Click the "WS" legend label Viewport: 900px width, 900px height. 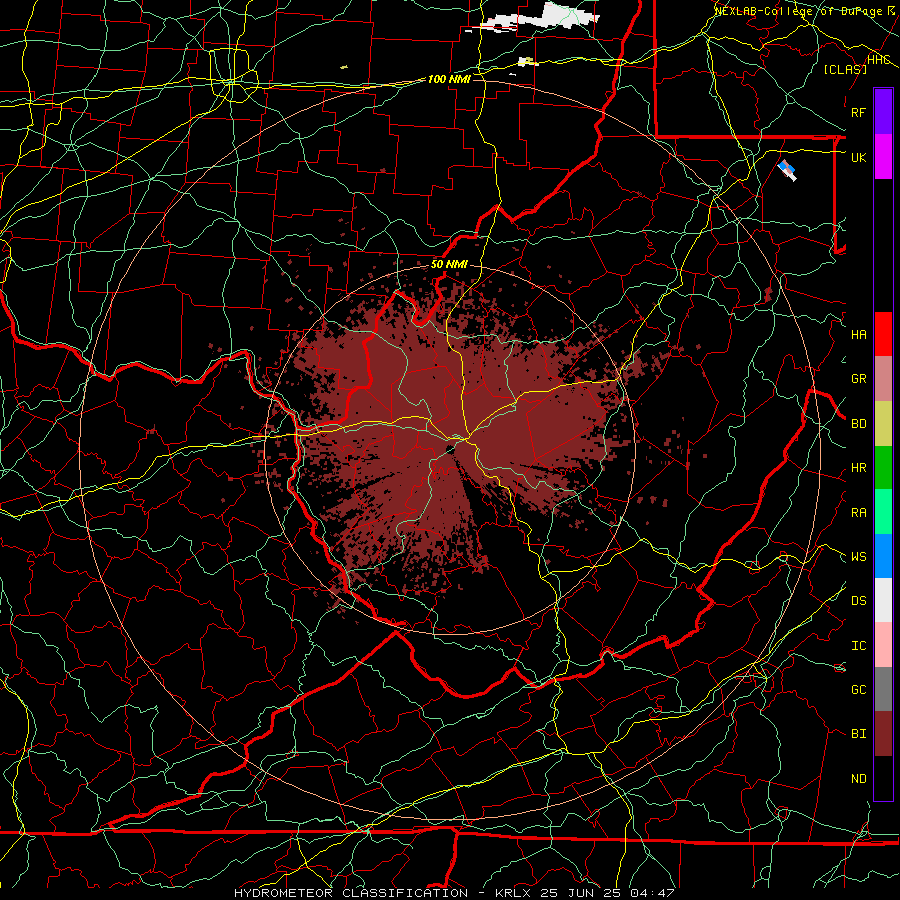click(858, 556)
